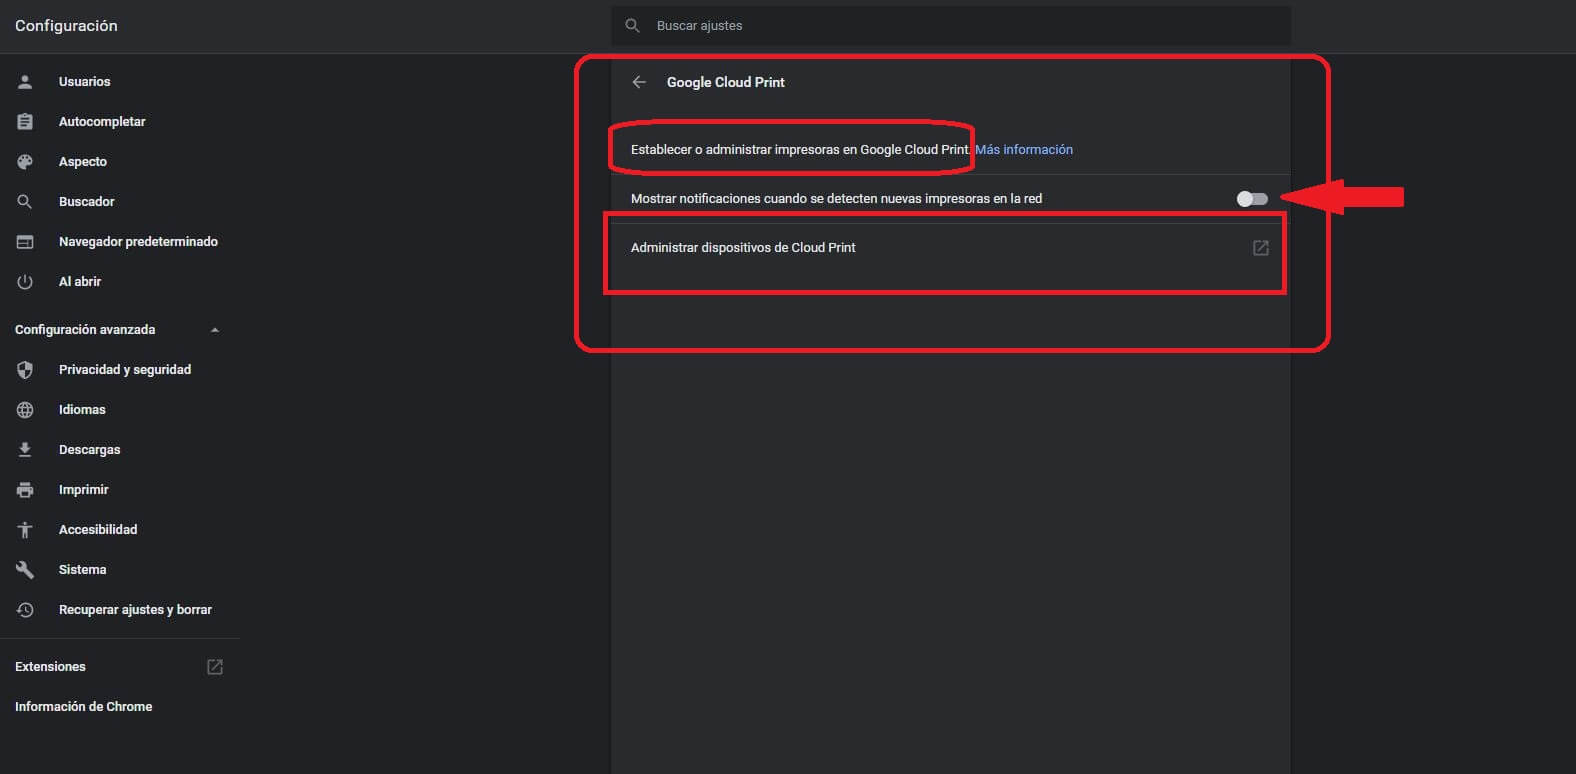
Task: Click the Descargas download icon
Action: (x=25, y=450)
